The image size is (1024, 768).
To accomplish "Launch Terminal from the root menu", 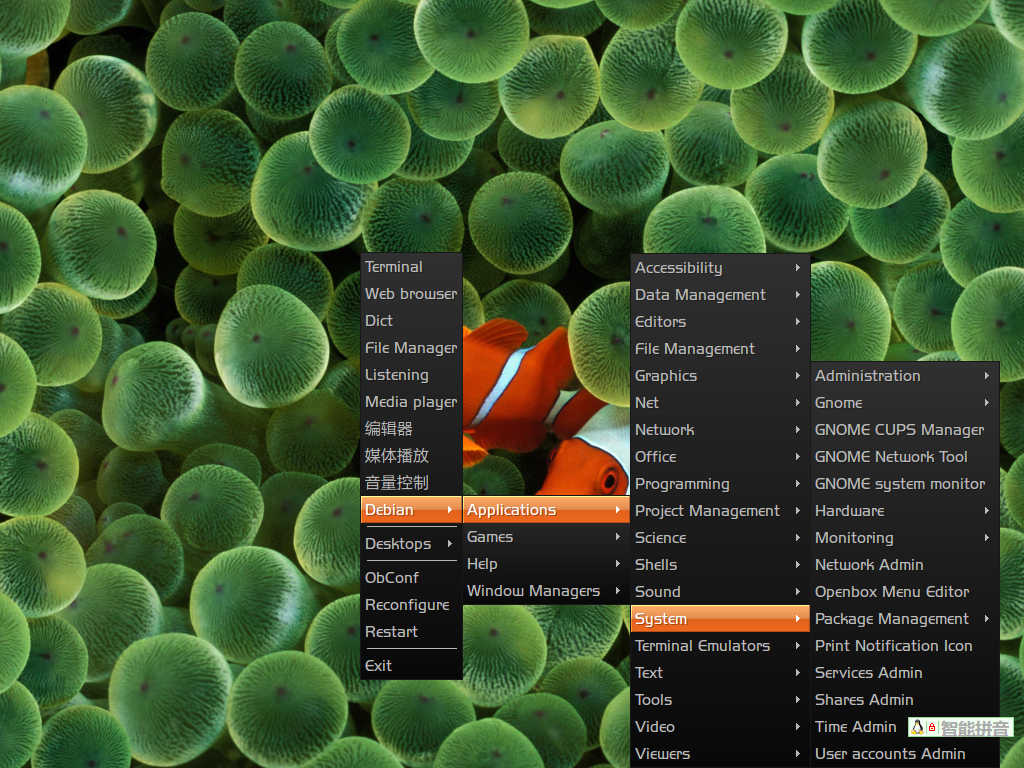I will pos(411,267).
